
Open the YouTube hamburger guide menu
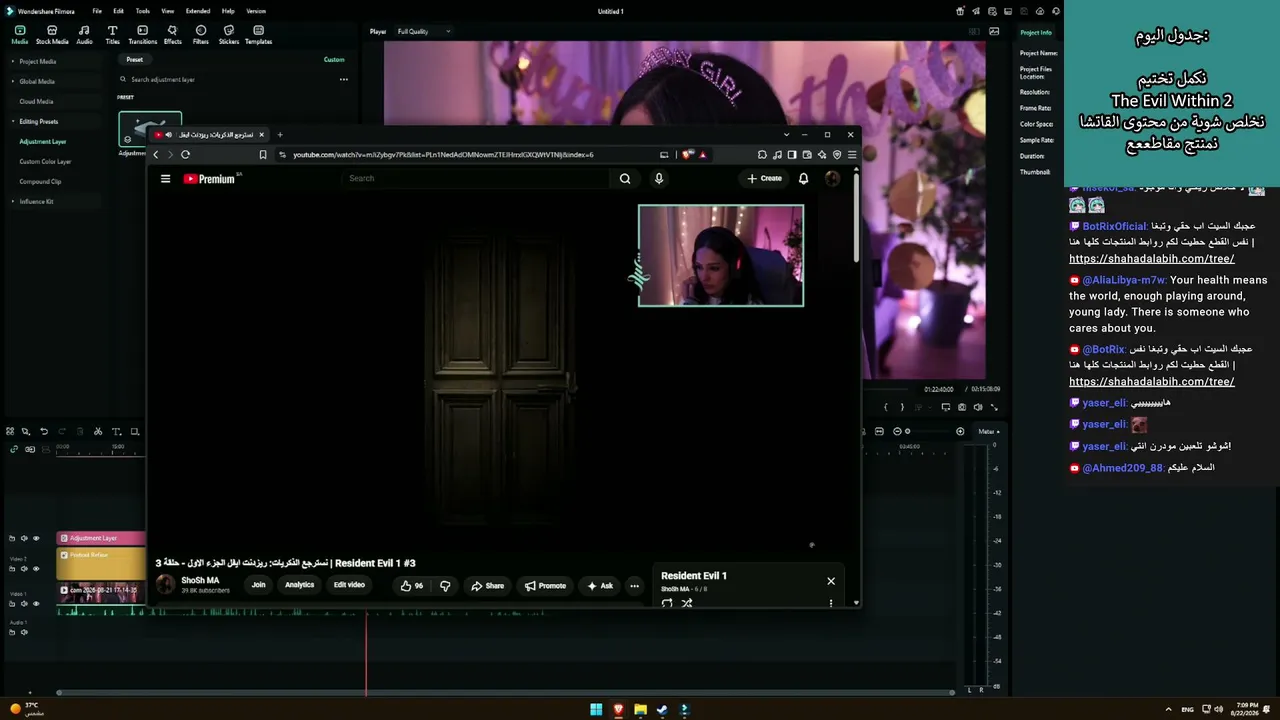pos(165,179)
